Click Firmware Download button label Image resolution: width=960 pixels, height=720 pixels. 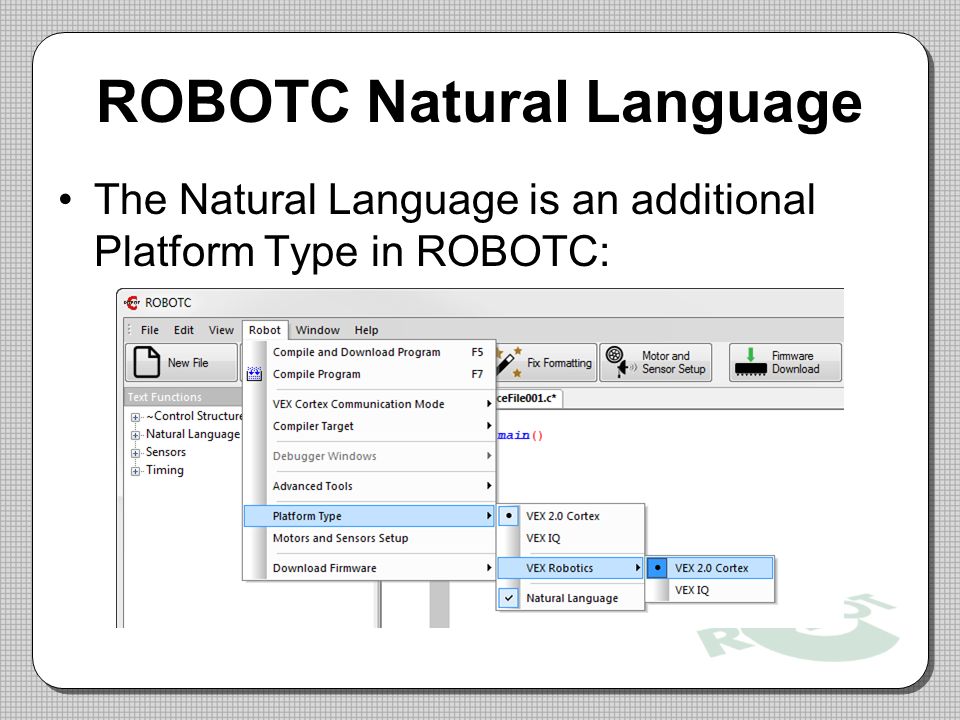795,362
